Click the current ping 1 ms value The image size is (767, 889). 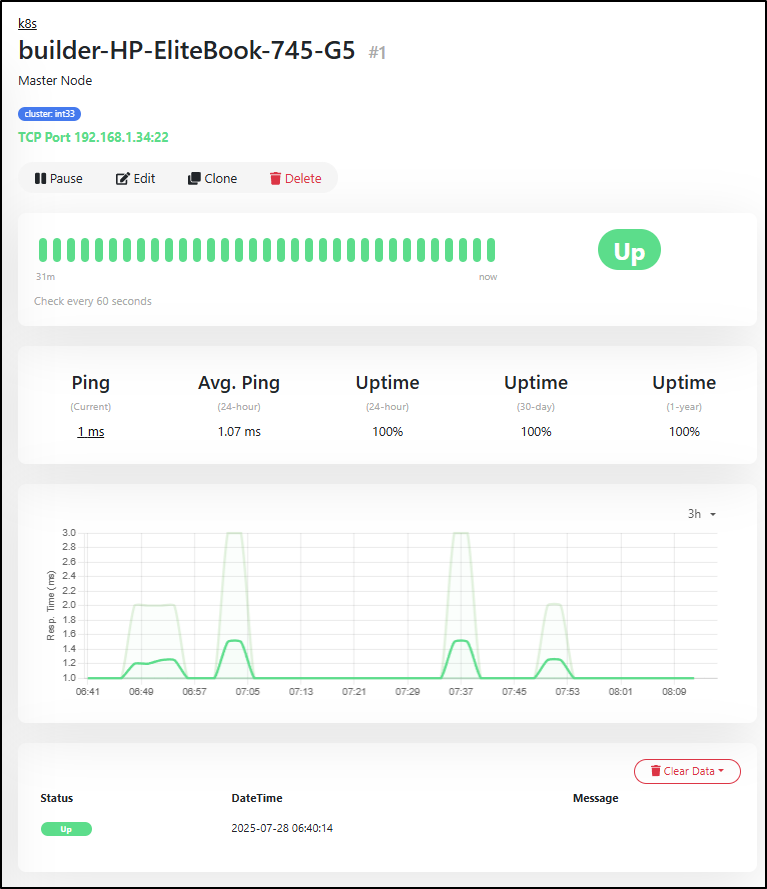pos(91,432)
